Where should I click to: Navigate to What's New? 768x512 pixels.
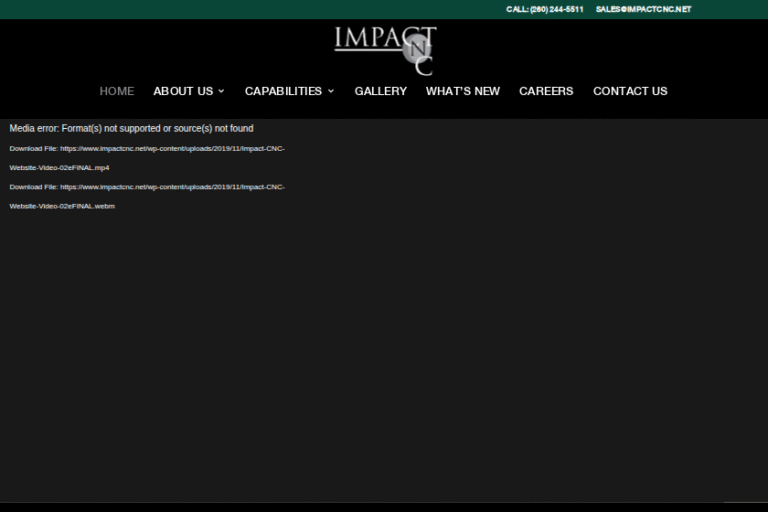click(462, 91)
